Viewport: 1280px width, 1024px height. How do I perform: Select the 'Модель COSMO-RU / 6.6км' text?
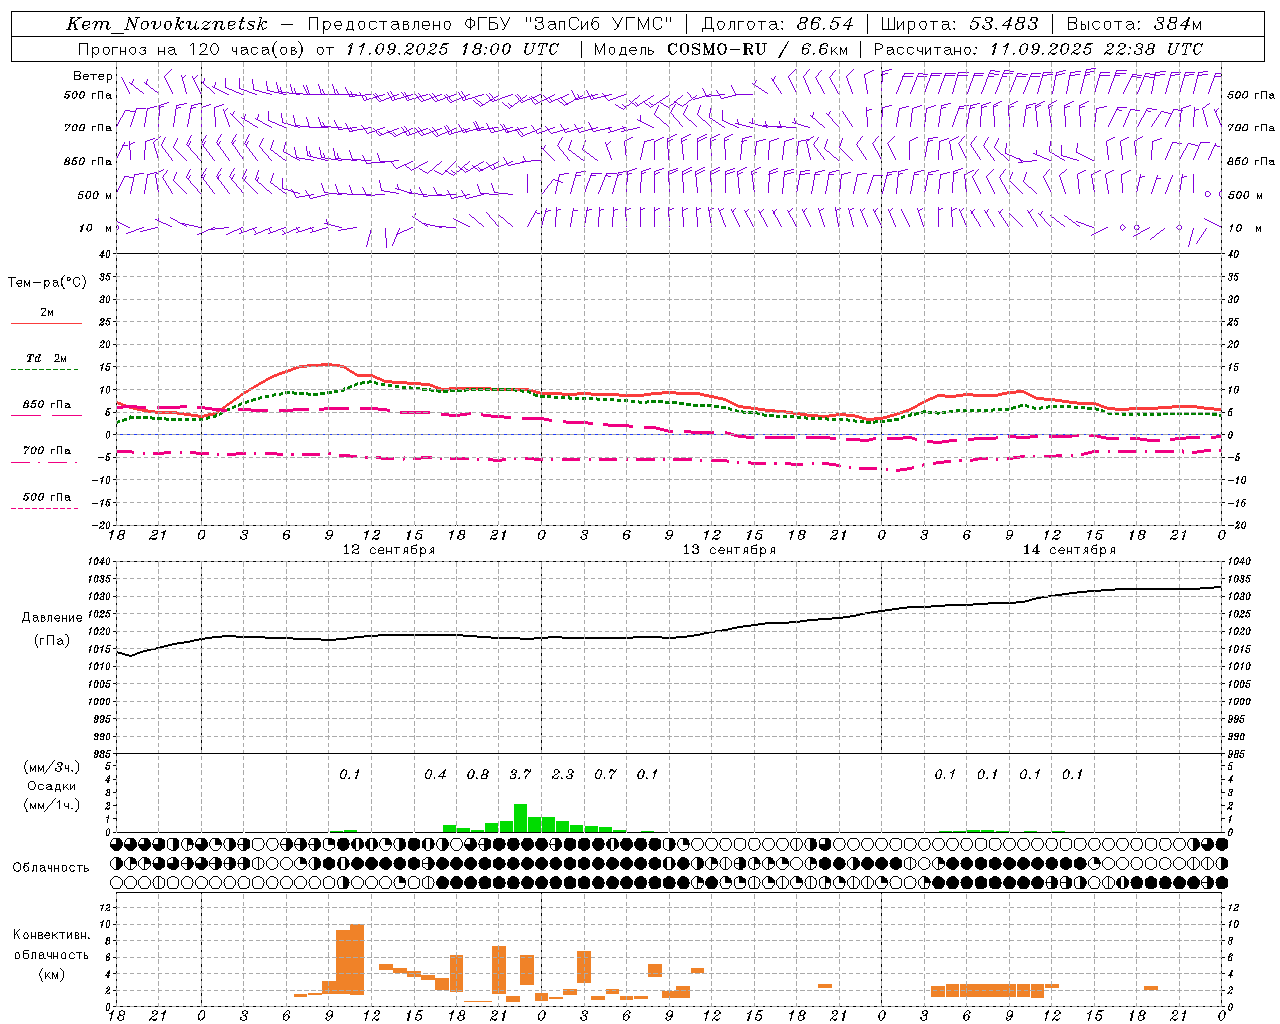[x=721, y=49]
